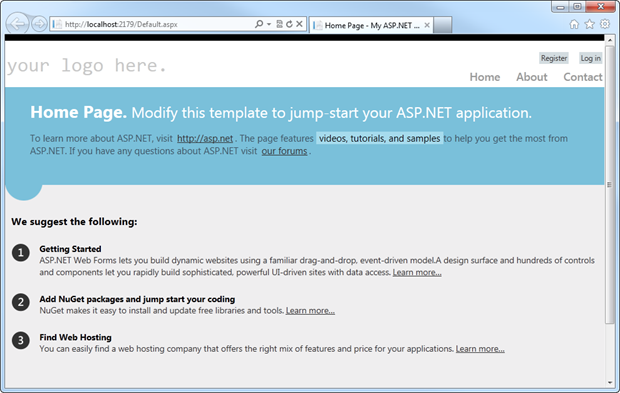Open the Tools gear icon
620x393 pixels.
605,24
